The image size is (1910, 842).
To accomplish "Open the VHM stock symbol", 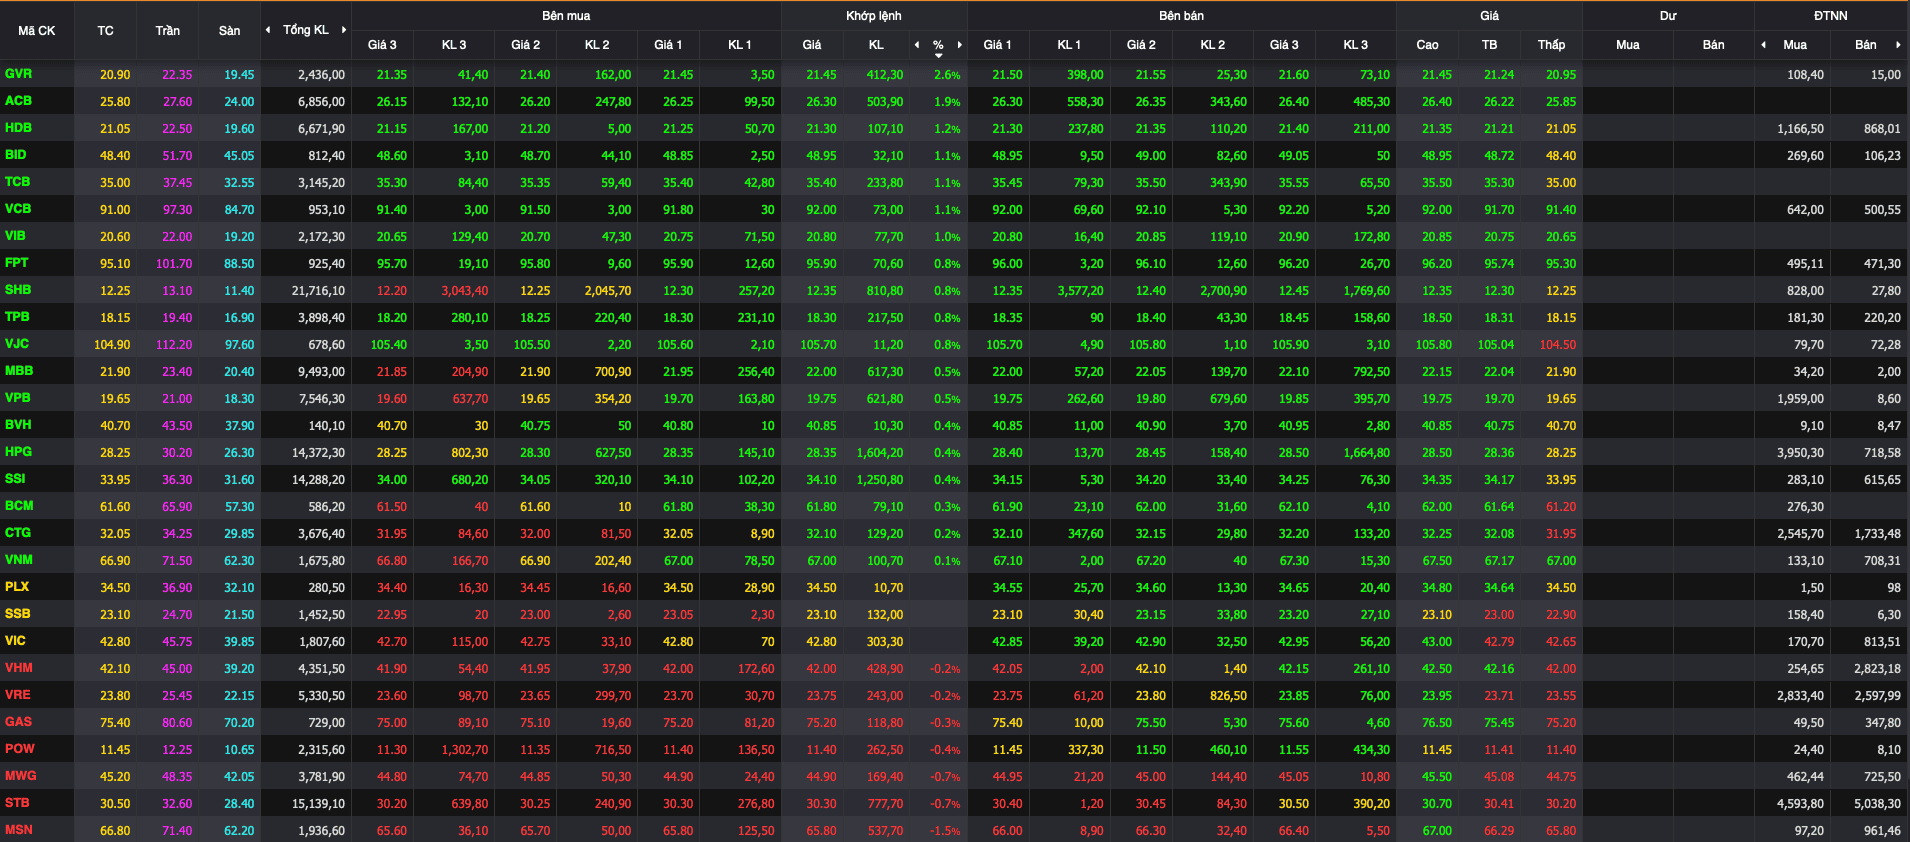I will coord(18,668).
